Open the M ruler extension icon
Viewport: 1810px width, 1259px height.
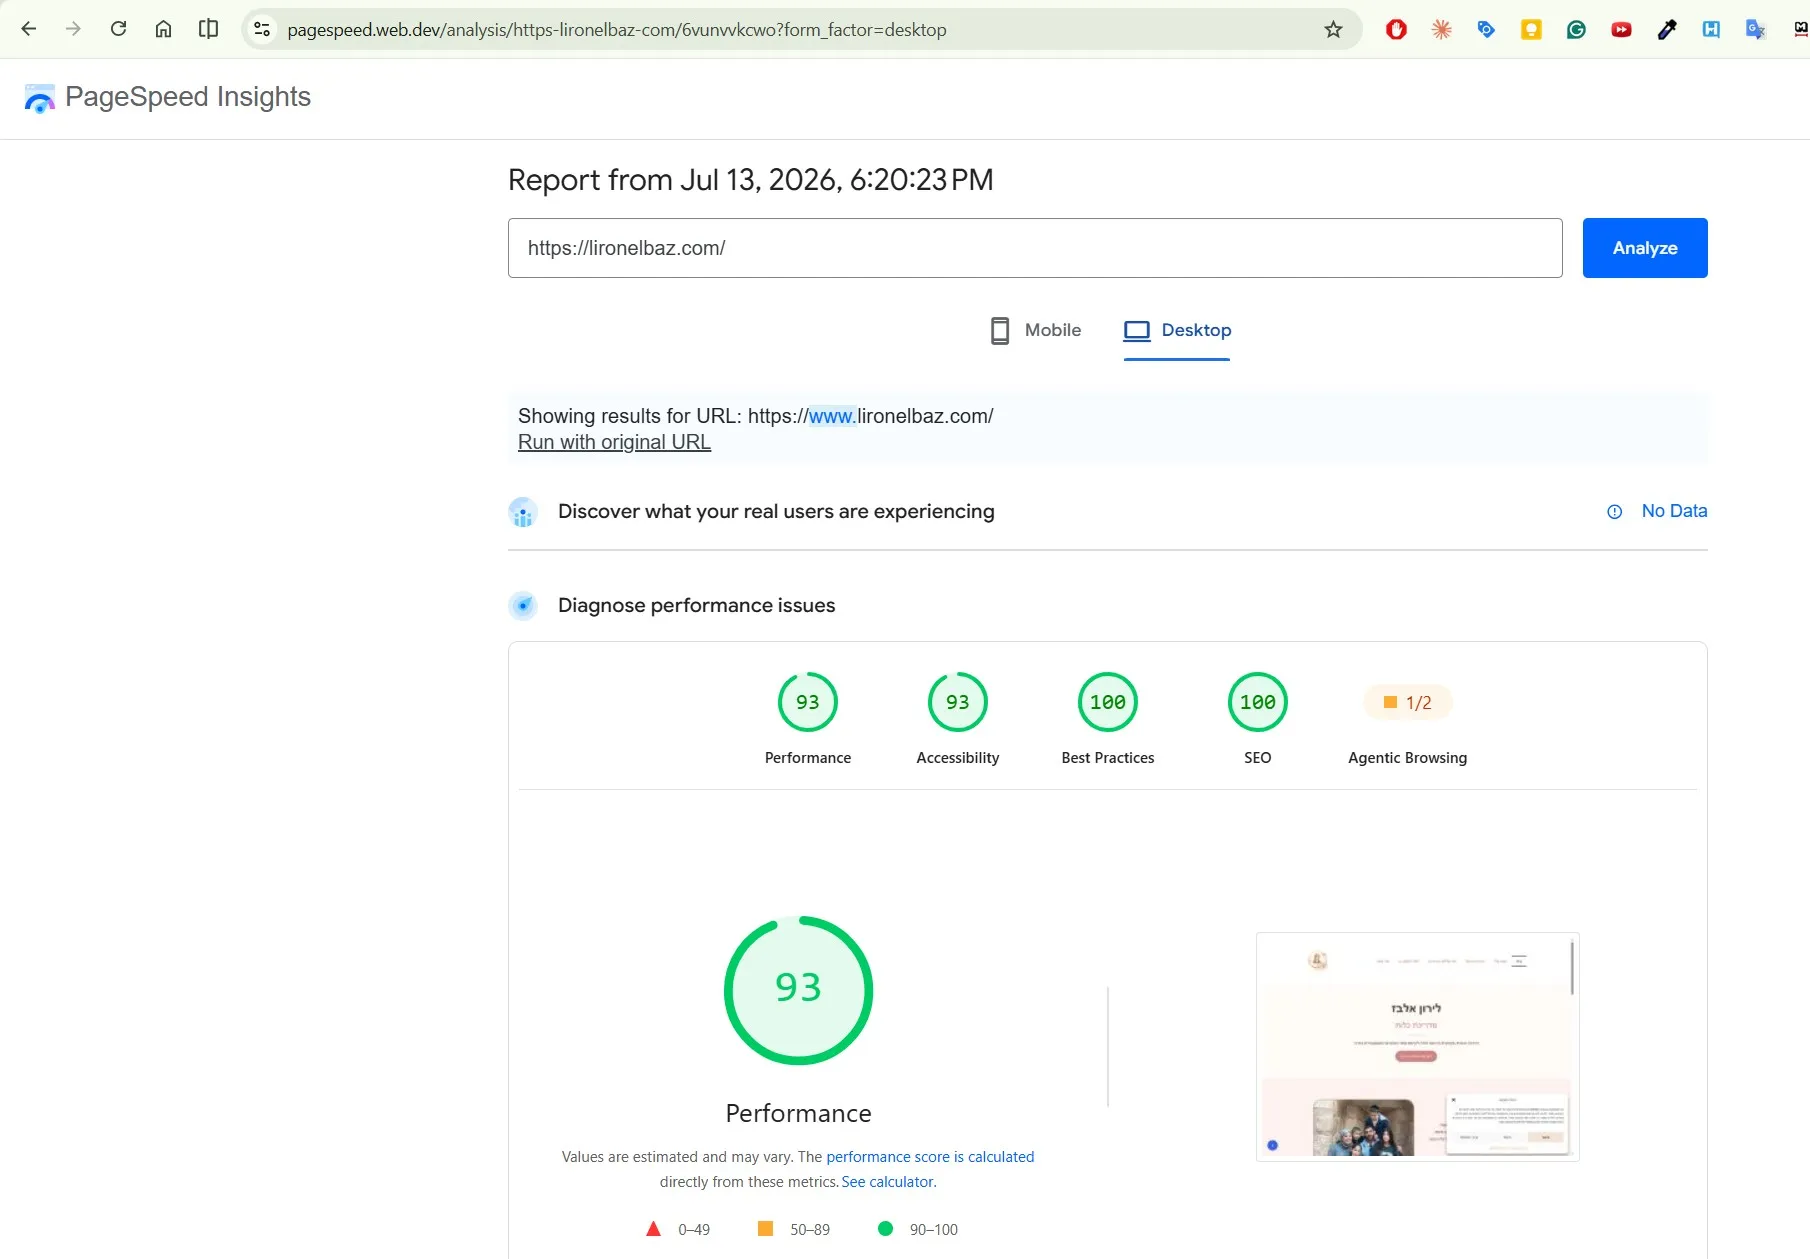[1801, 29]
